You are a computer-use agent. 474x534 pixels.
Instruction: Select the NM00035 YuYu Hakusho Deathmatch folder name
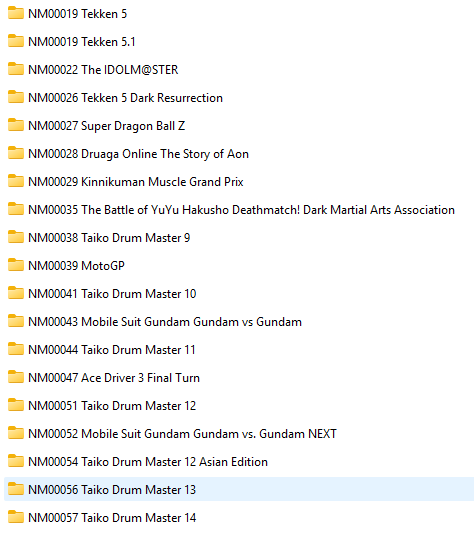click(241, 210)
